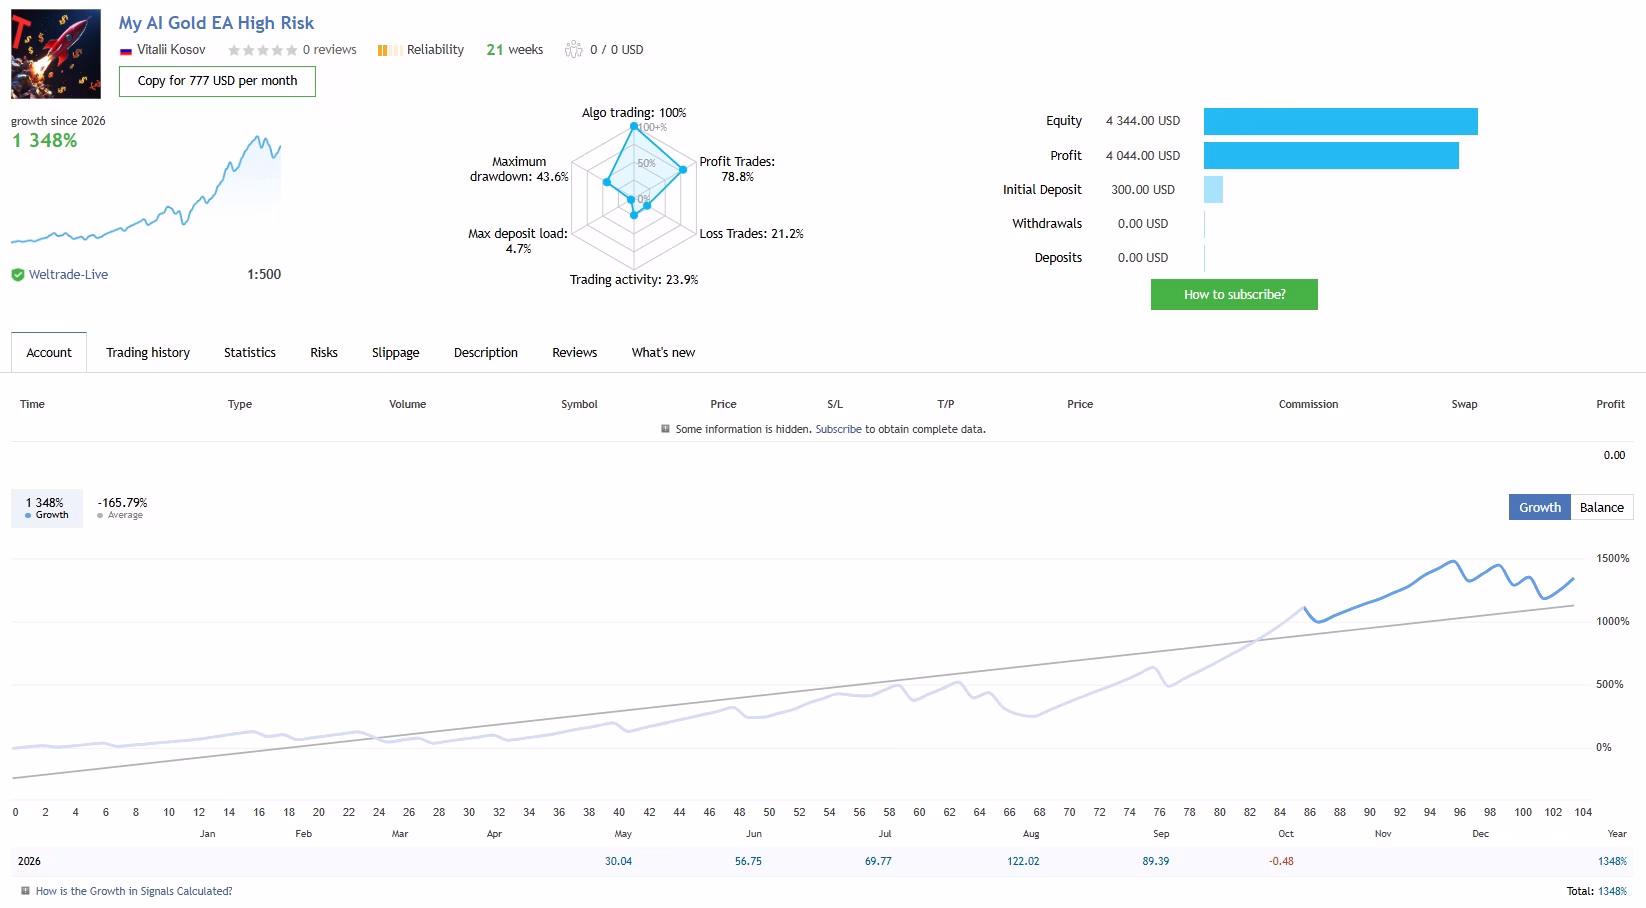Open the Slippage tab
Viewport: 1646px width, 908px height.
[396, 353]
